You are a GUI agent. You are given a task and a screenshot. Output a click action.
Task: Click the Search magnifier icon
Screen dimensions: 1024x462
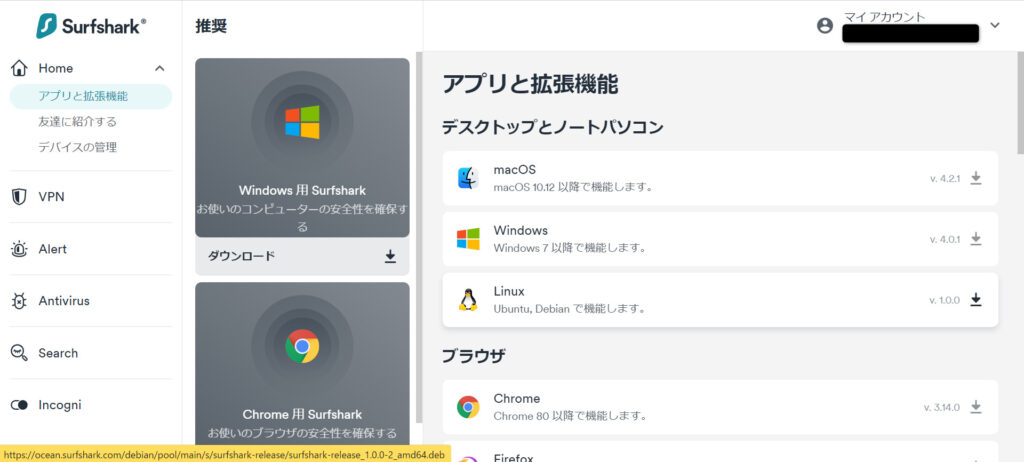coord(20,353)
